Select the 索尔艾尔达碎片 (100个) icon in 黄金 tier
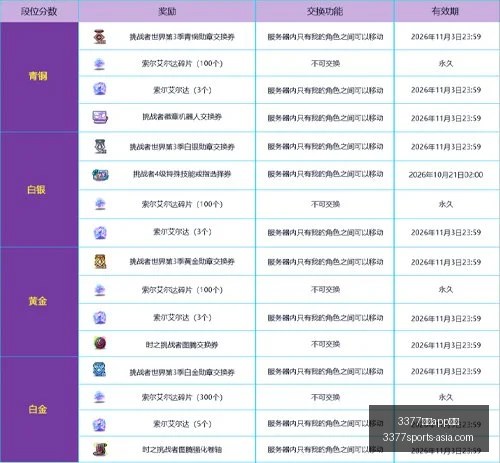Screen dimensions: 500x463 99,290
